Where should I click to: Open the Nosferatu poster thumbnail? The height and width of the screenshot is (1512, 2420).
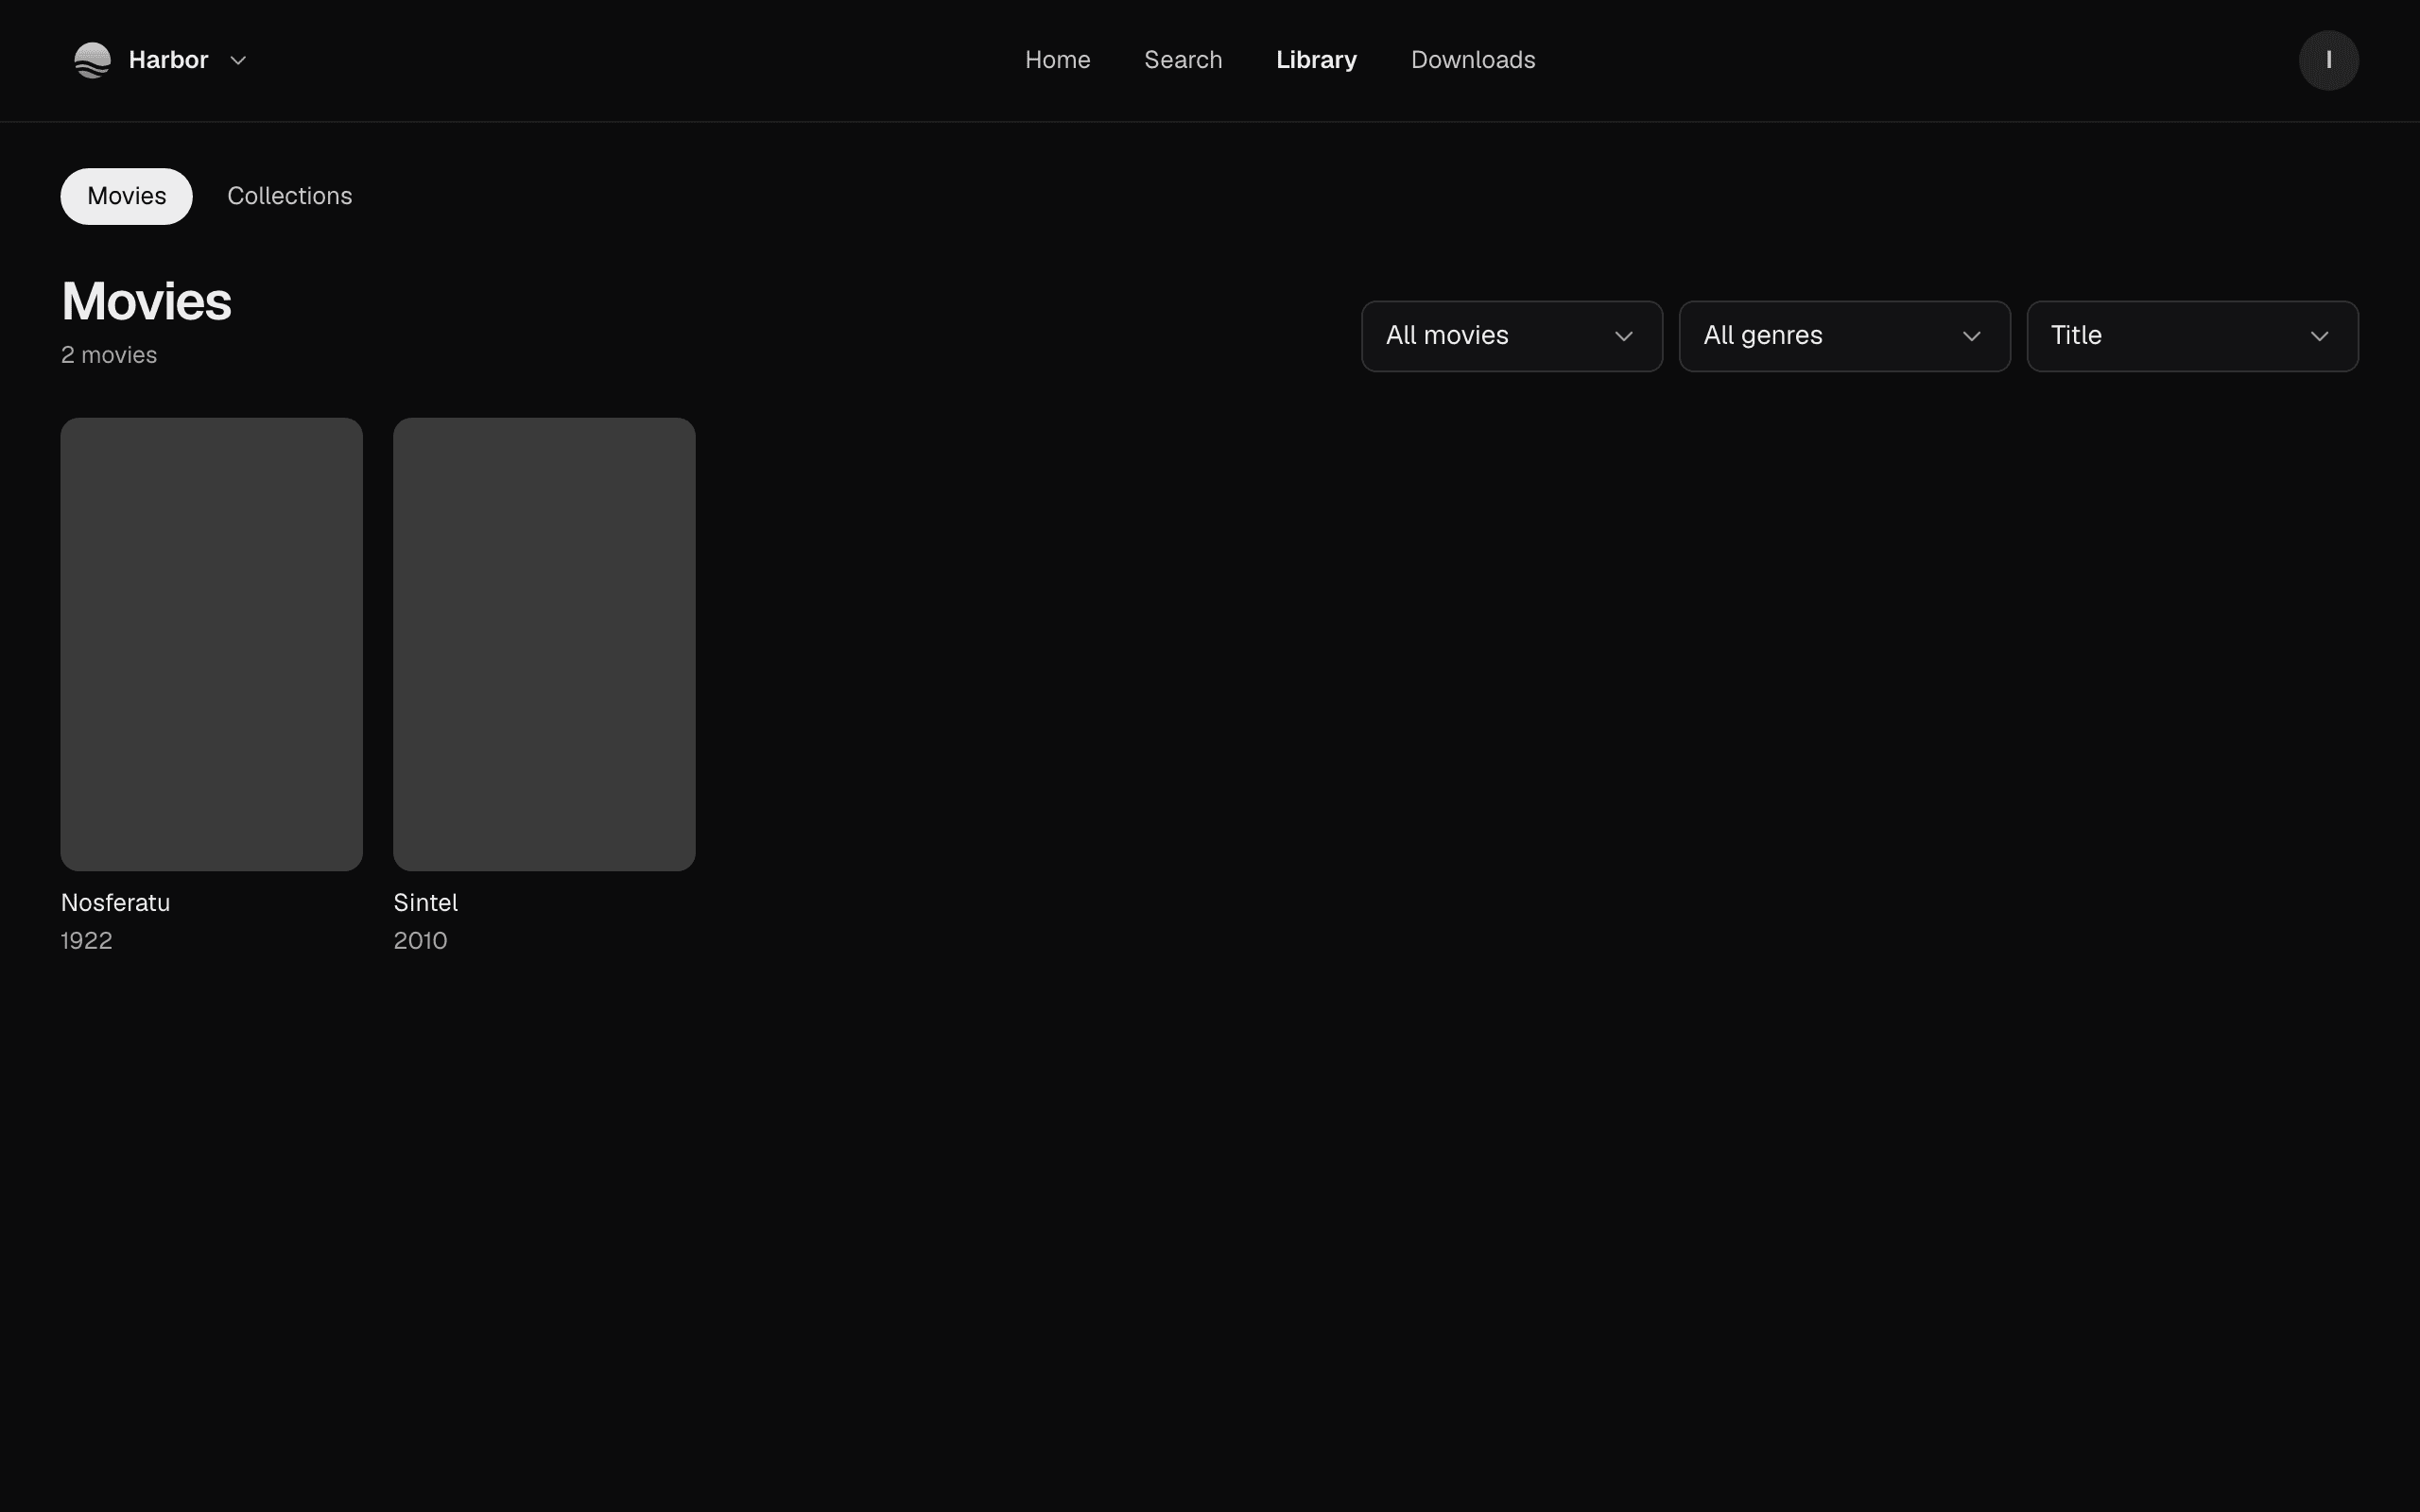(x=211, y=644)
